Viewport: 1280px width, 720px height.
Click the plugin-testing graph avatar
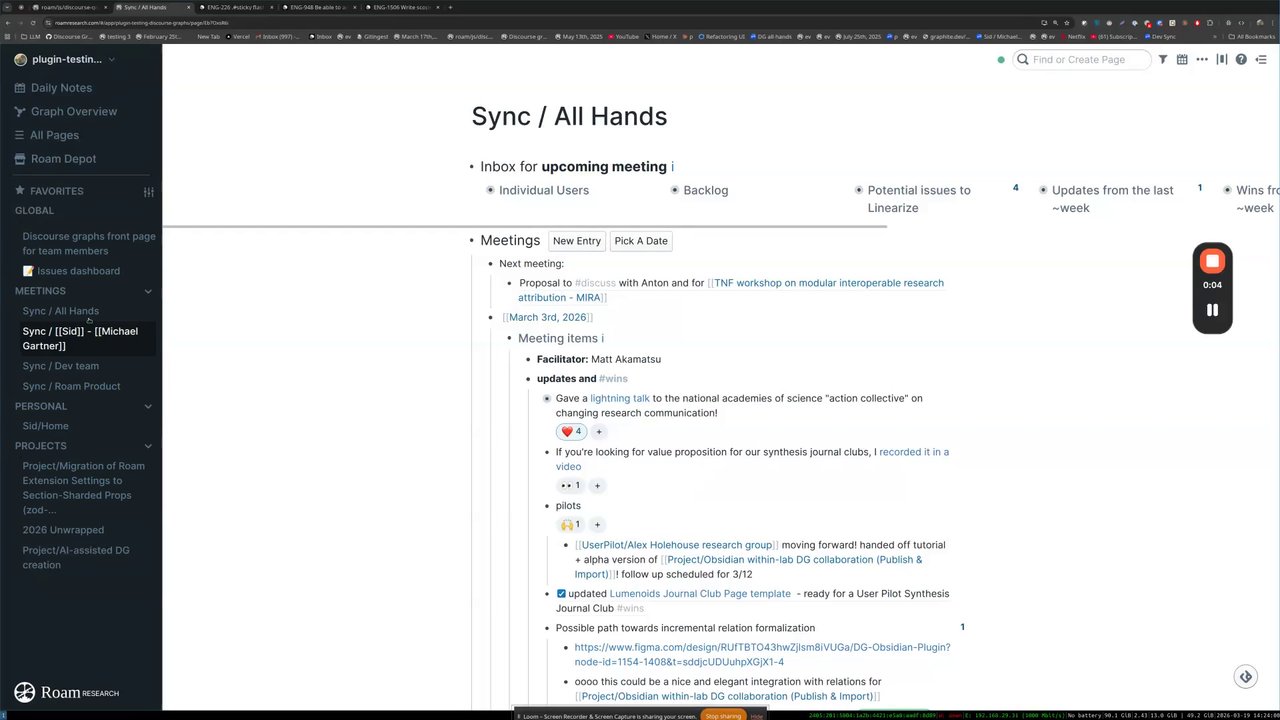(x=21, y=60)
